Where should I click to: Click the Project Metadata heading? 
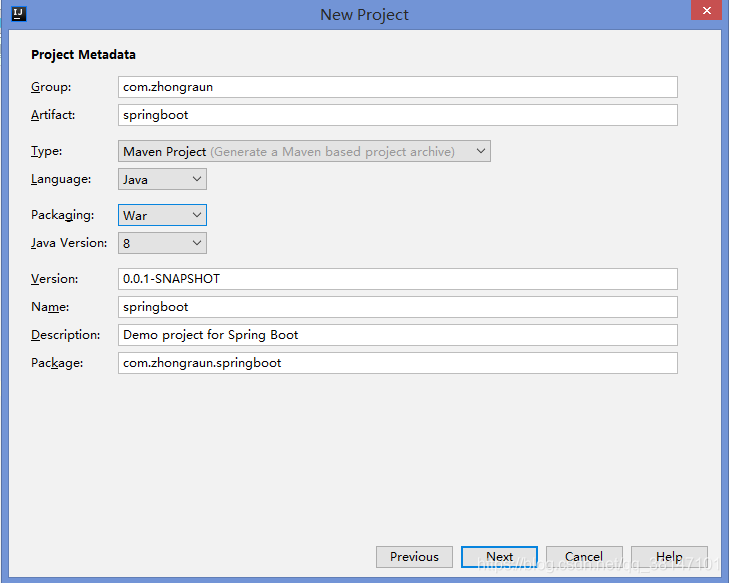83,54
